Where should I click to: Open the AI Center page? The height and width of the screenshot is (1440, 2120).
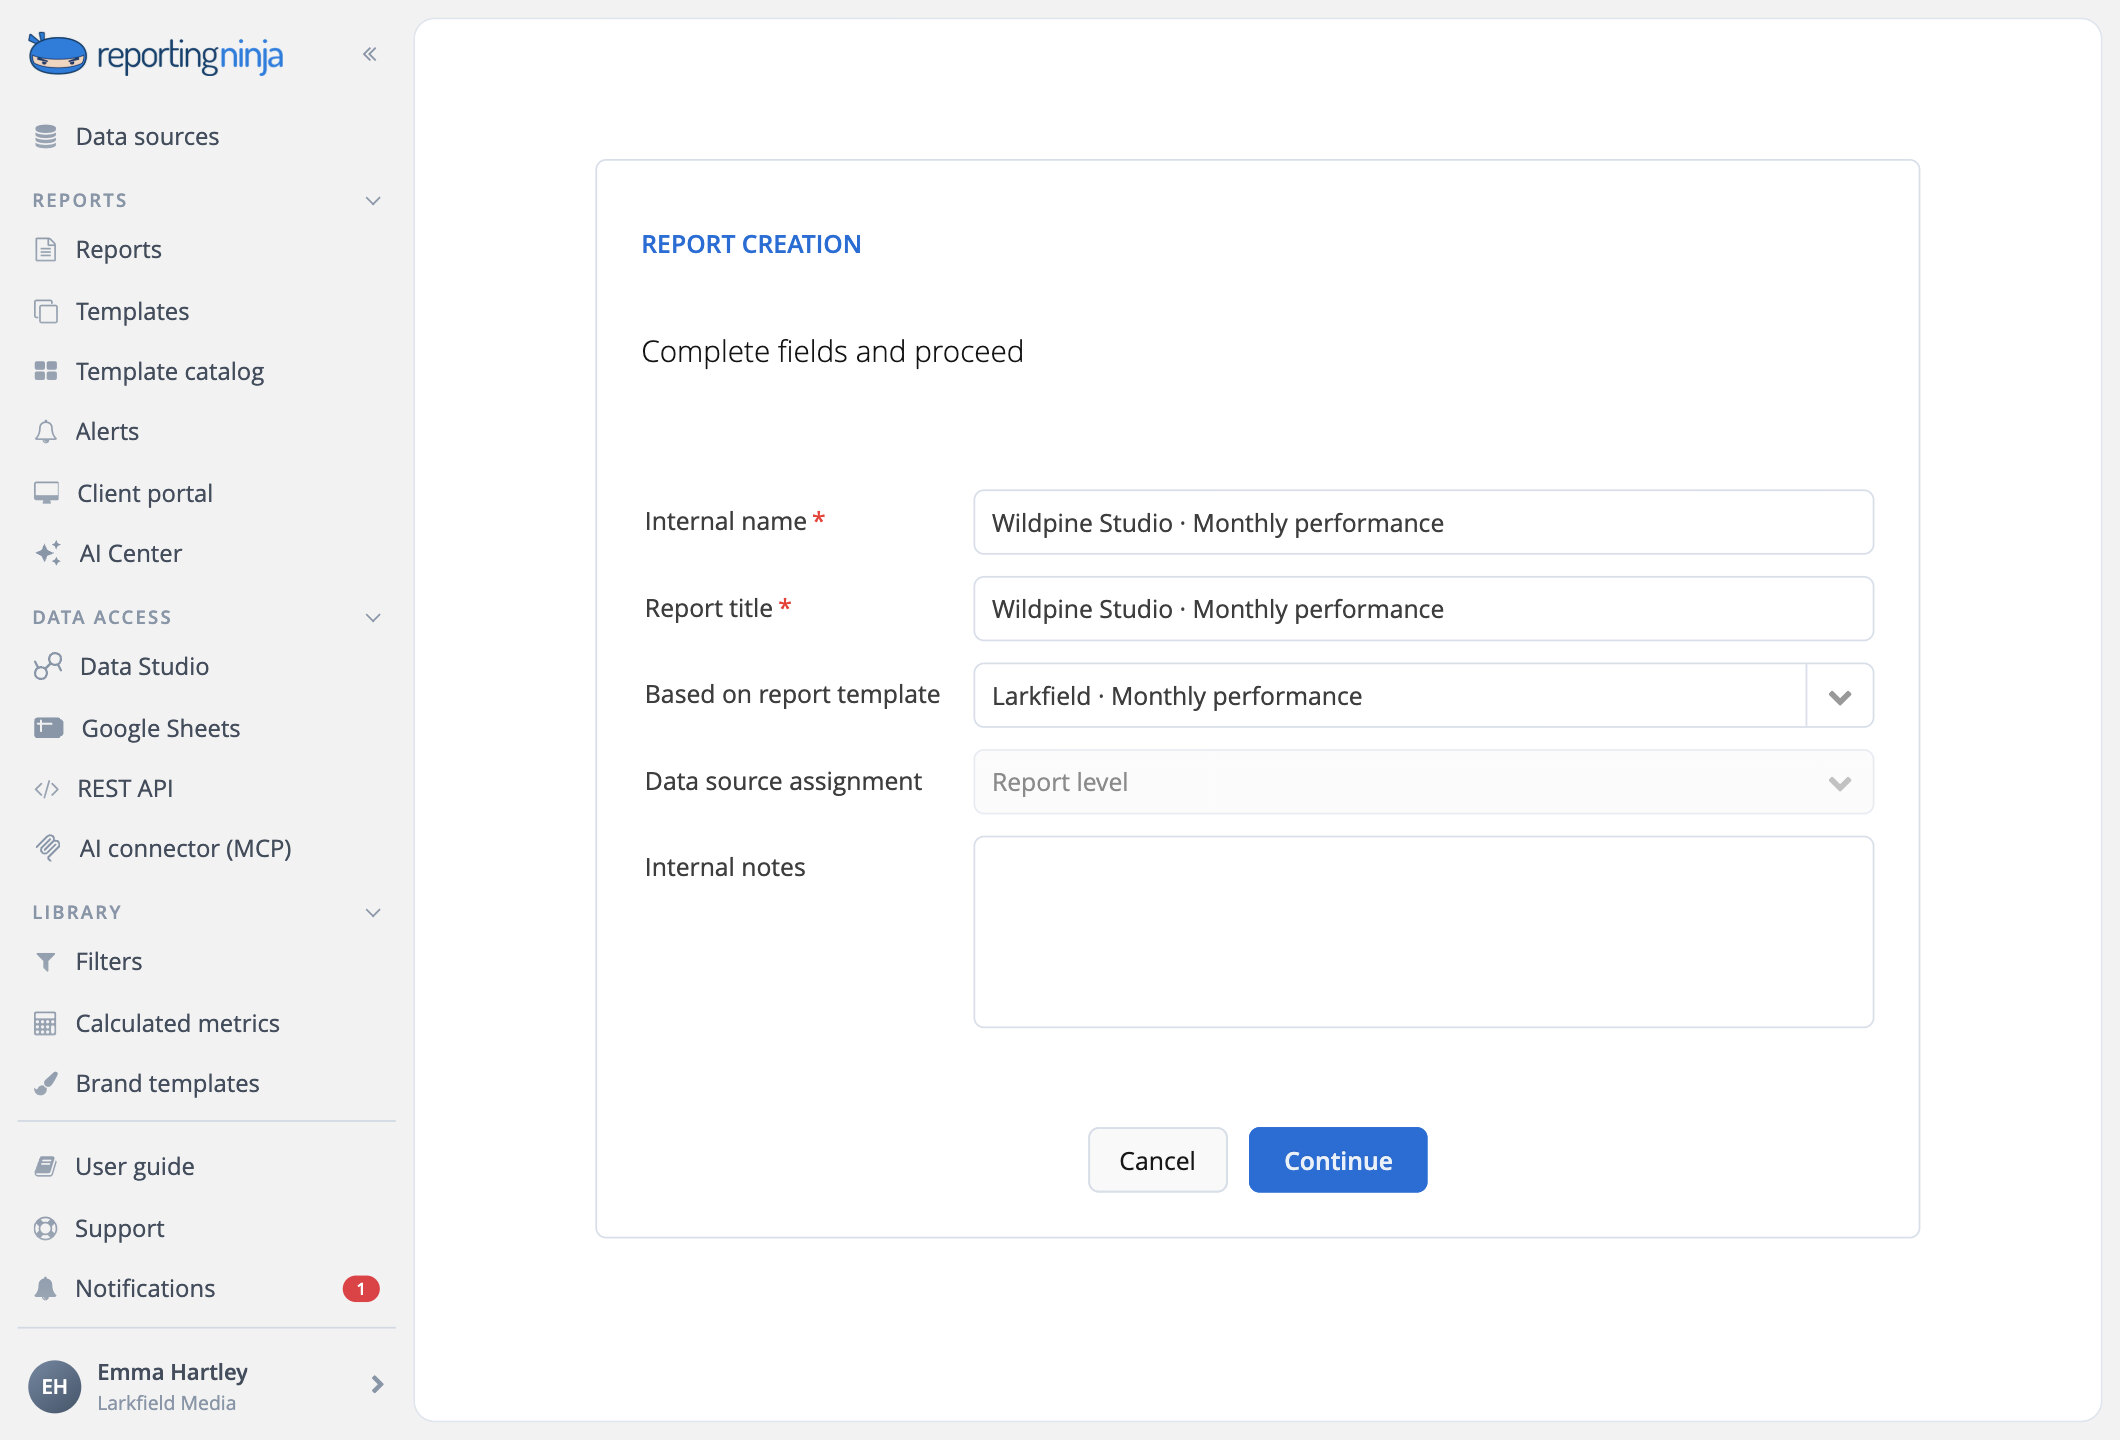click(x=130, y=553)
